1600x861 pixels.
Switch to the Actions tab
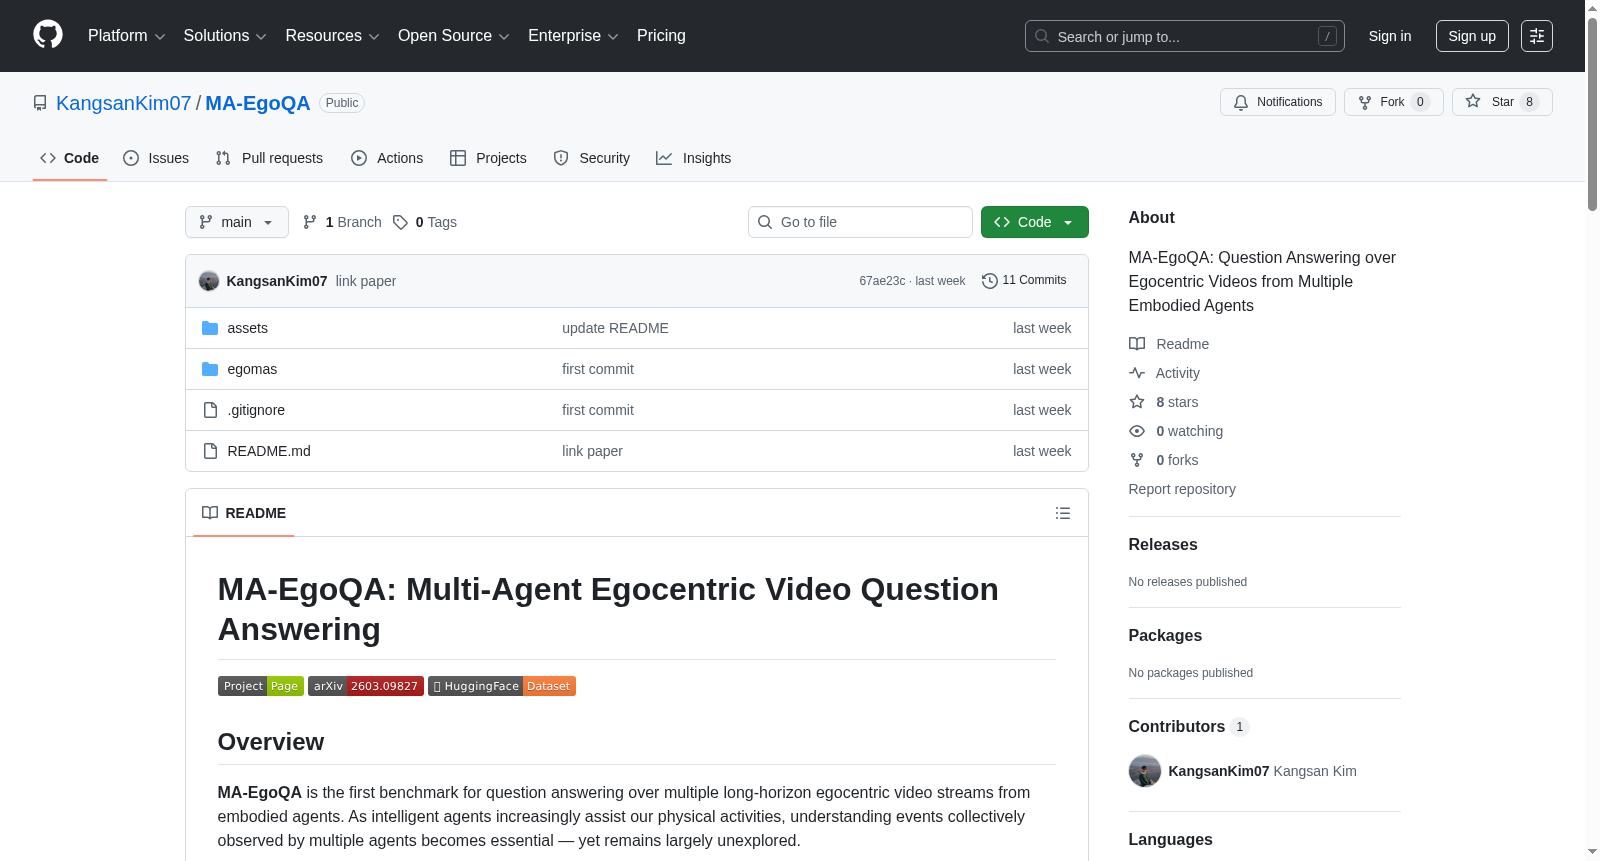[387, 158]
